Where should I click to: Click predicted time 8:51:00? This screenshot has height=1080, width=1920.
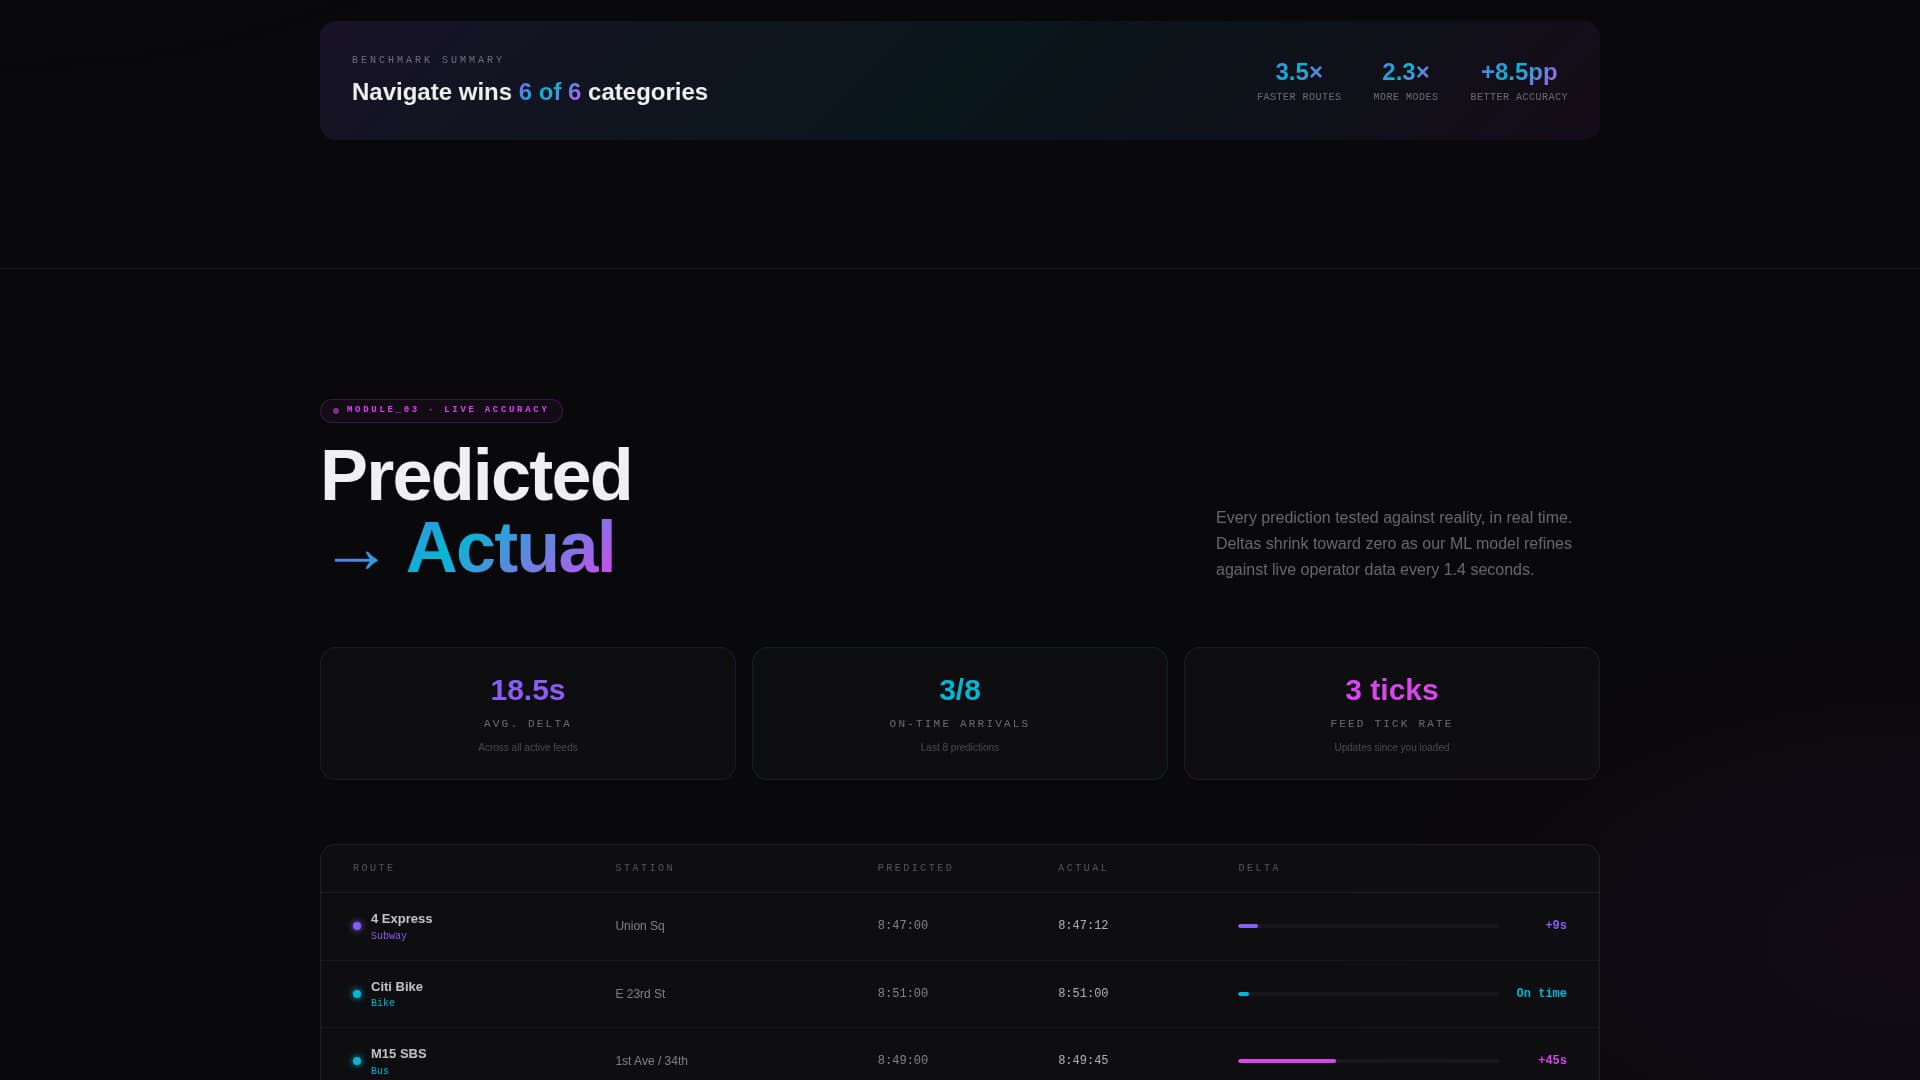903,994
